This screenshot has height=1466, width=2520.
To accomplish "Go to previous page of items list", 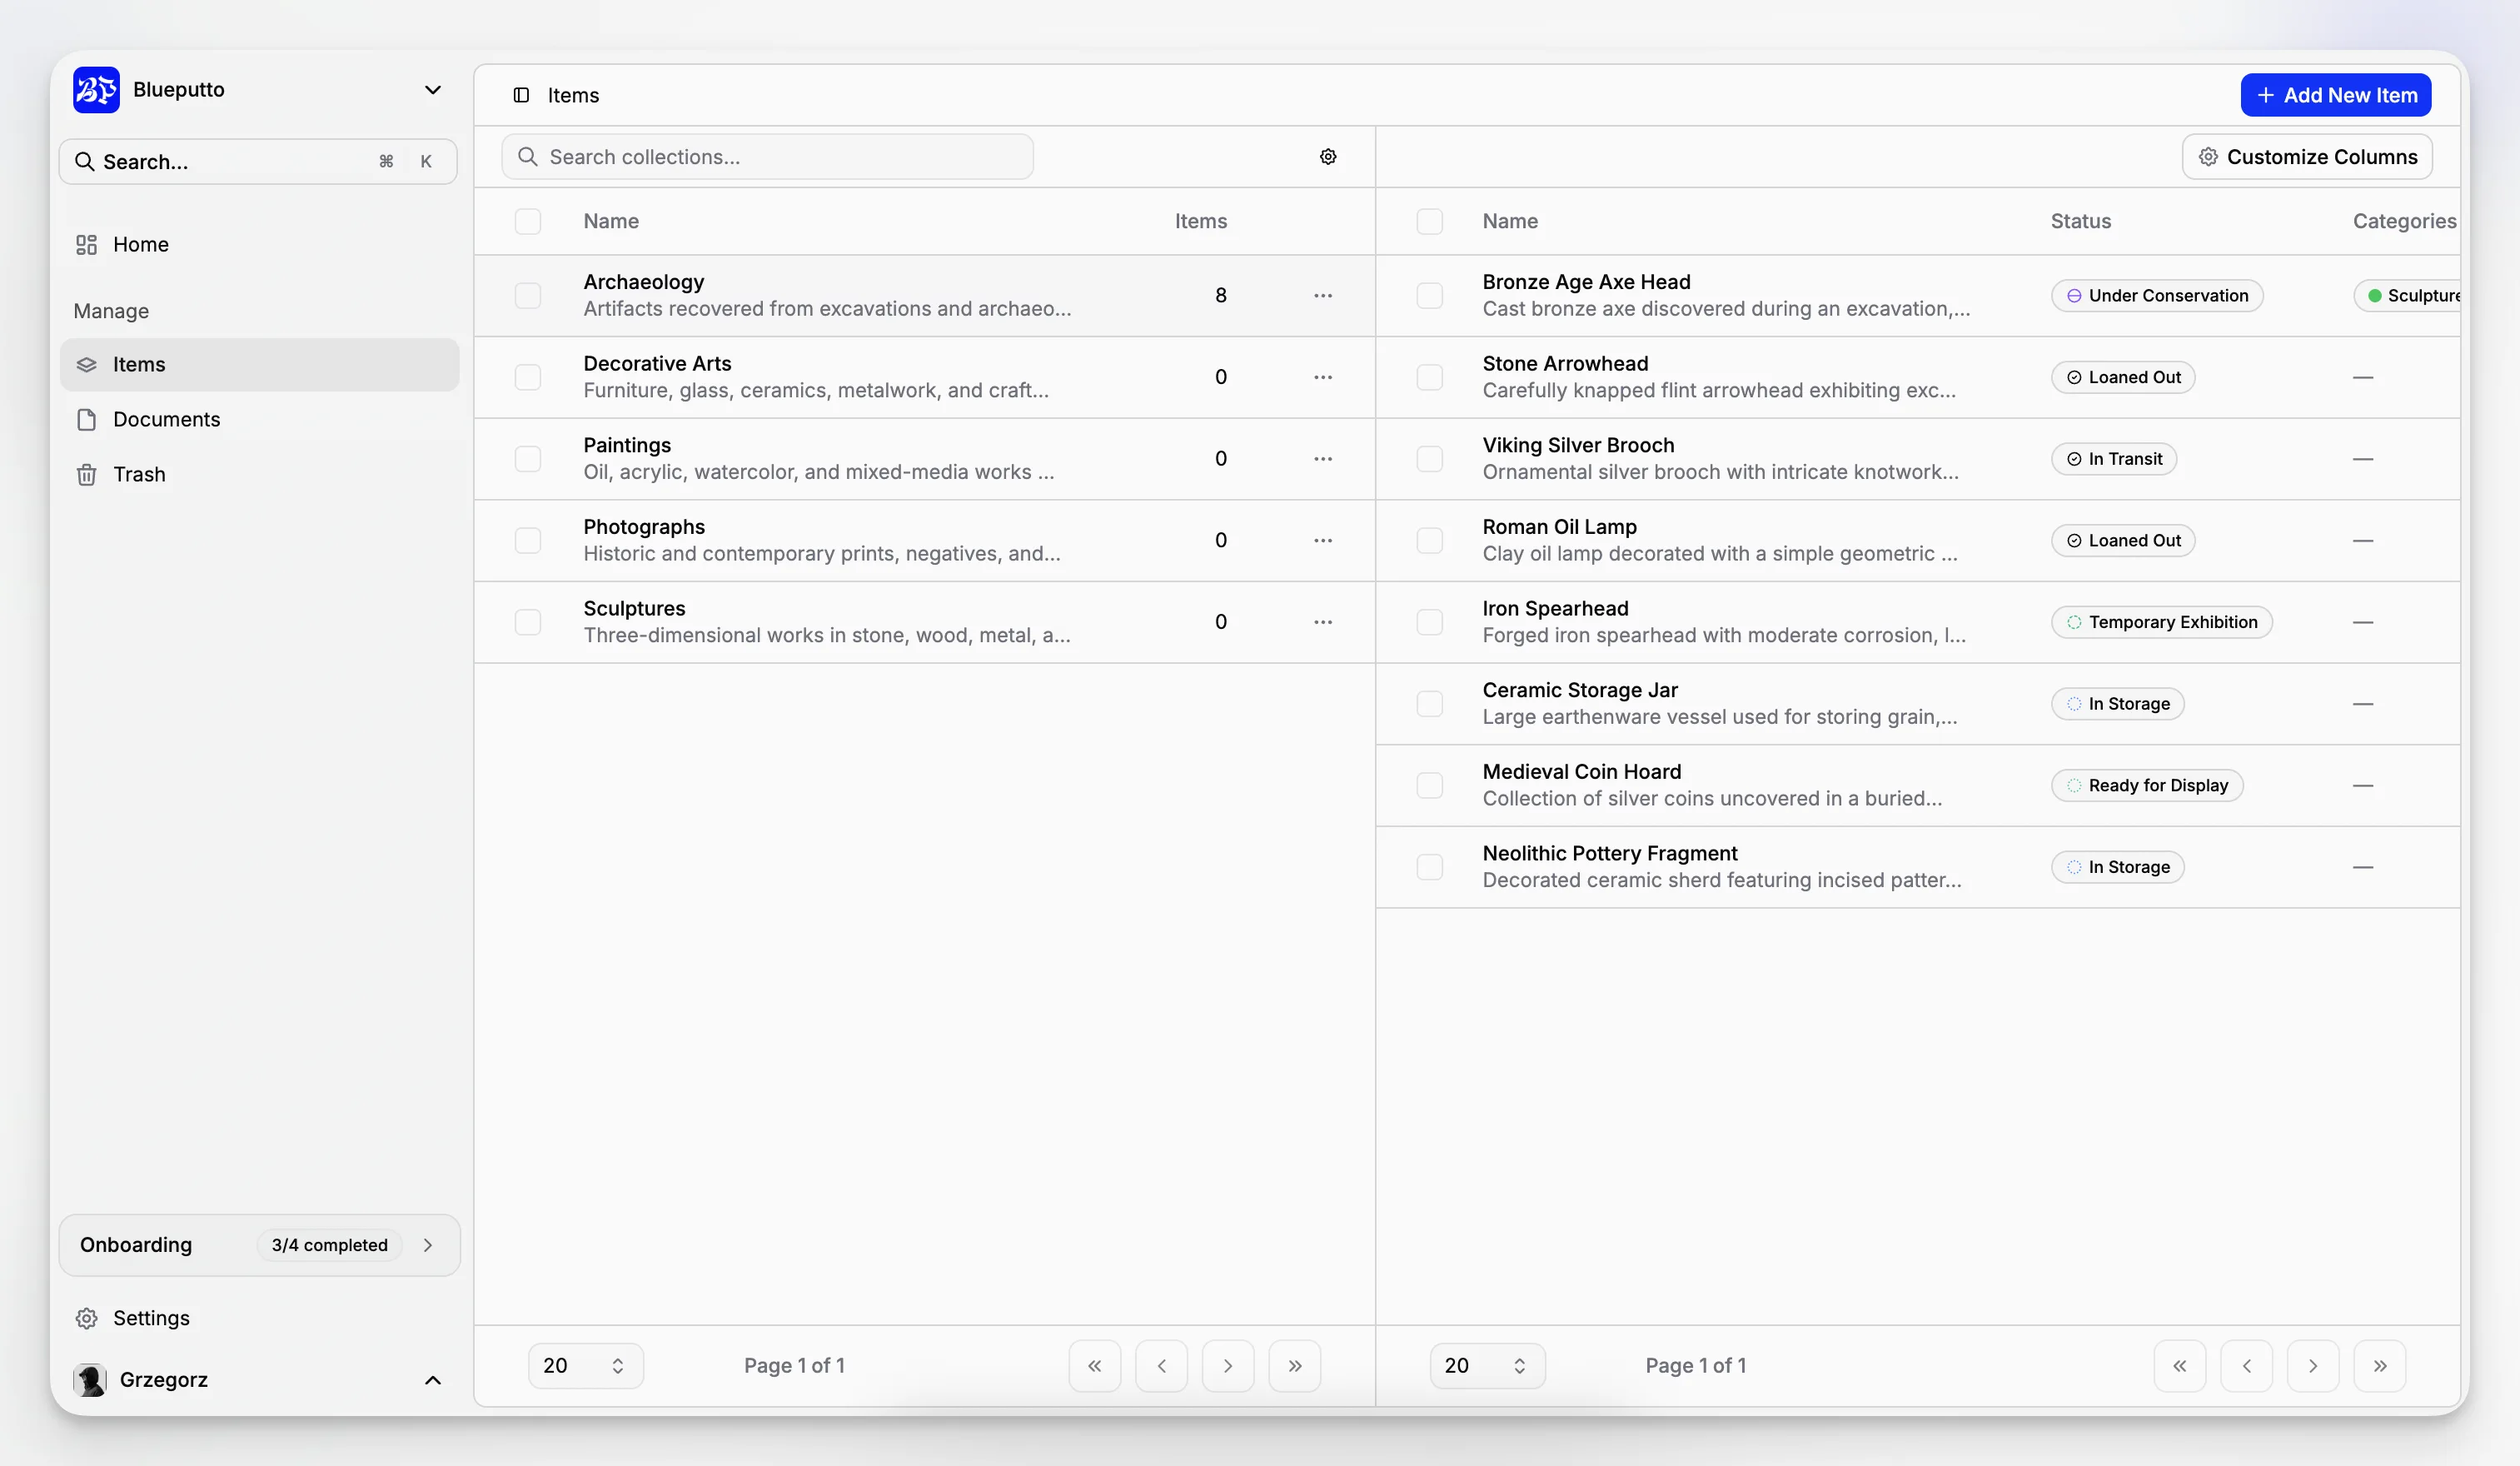I will point(2247,1366).
